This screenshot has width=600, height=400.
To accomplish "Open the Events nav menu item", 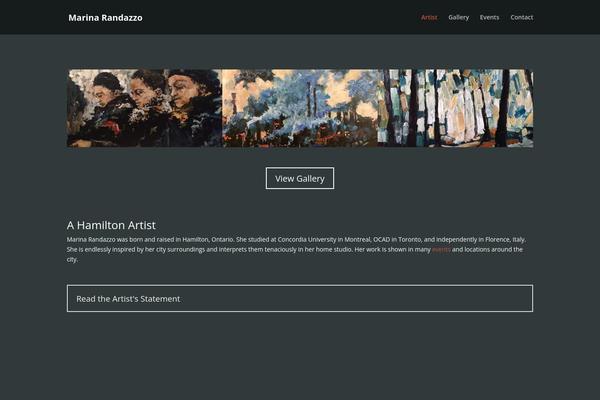I will click(x=489, y=17).
